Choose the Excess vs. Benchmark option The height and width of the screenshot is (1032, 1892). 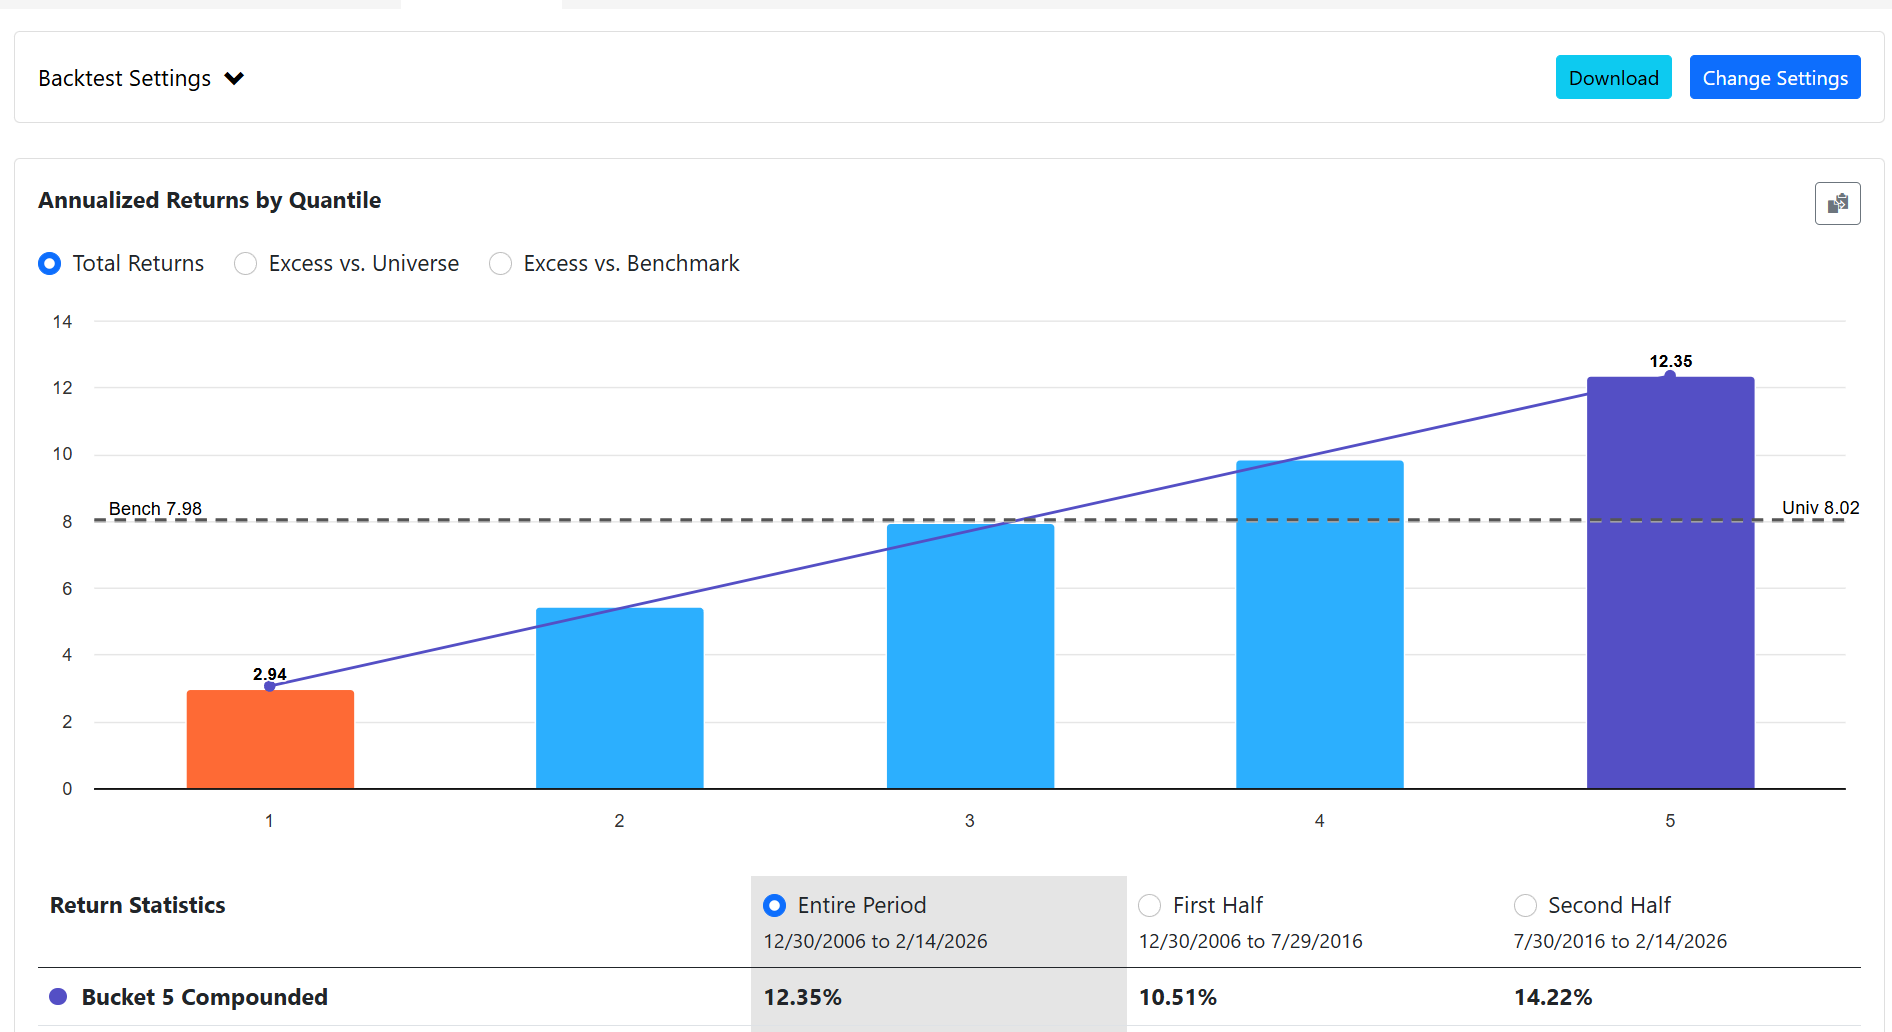tap(501, 264)
